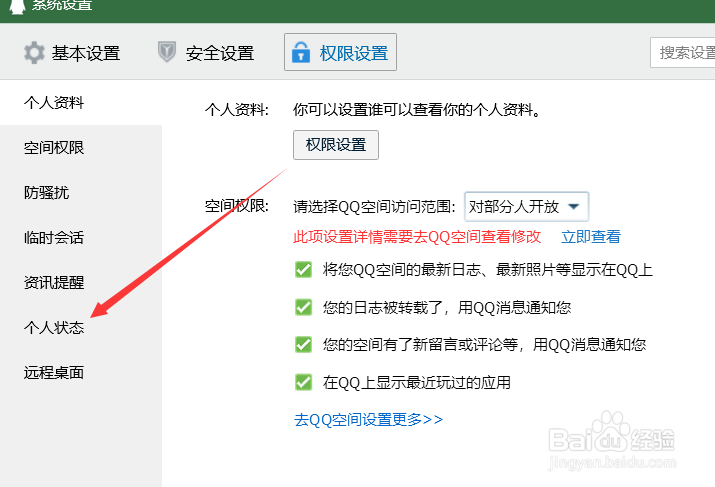Open 临时会话 in the sidebar

coord(54,238)
